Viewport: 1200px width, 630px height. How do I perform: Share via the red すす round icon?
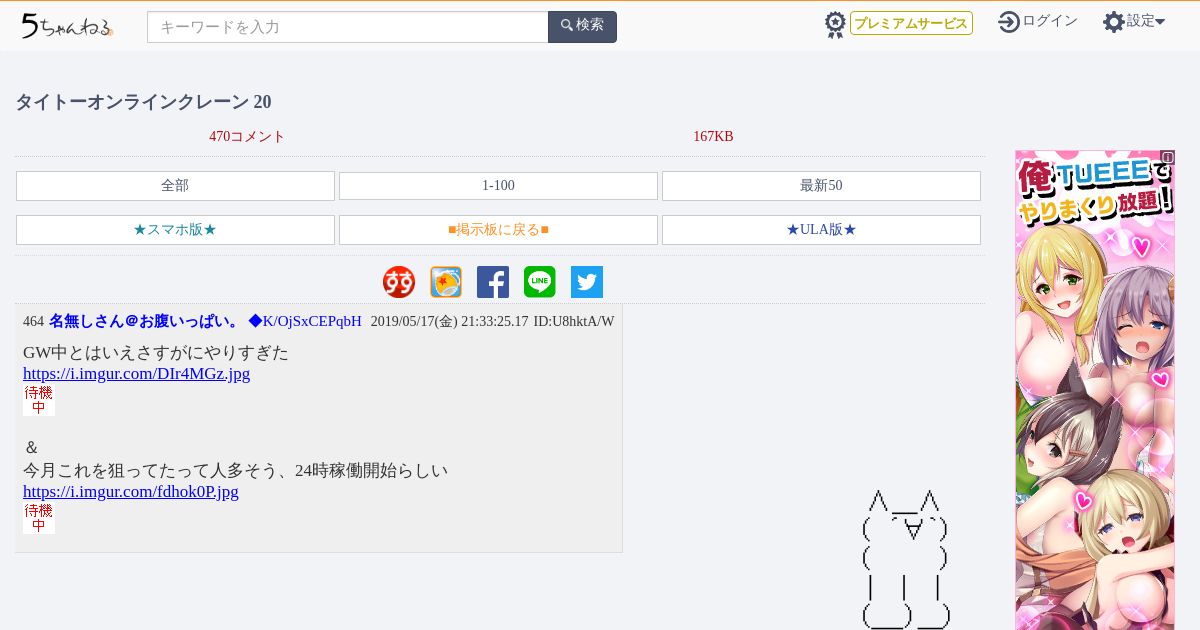399,282
